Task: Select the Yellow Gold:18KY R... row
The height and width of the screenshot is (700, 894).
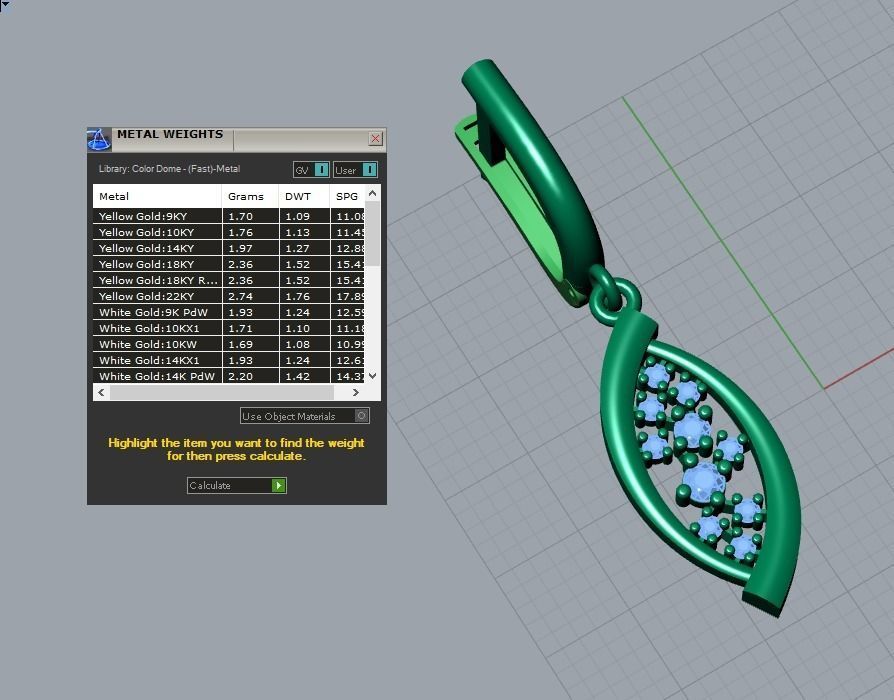Action: [229, 280]
